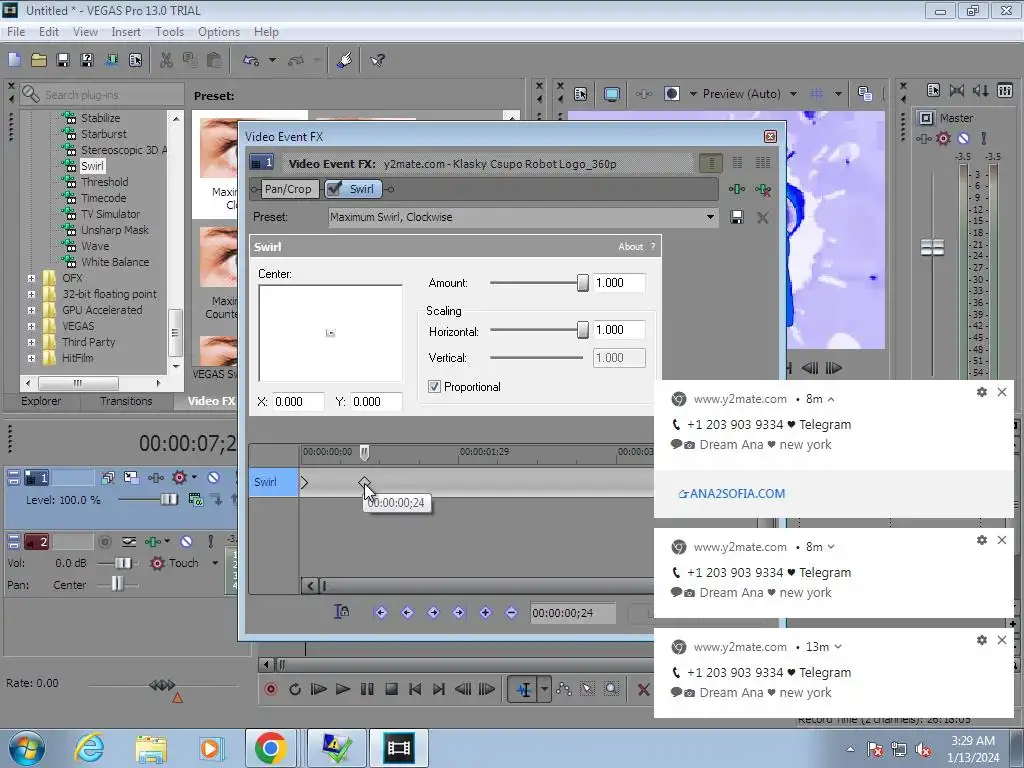Toggle Split Screen View icon in preview
The image size is (1024, 768).
[x=671, y=94]
